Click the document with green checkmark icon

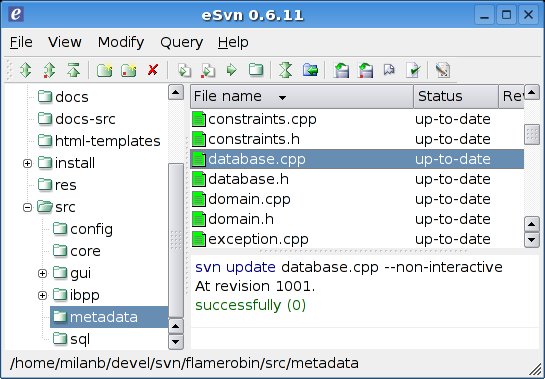coord(413,70)
